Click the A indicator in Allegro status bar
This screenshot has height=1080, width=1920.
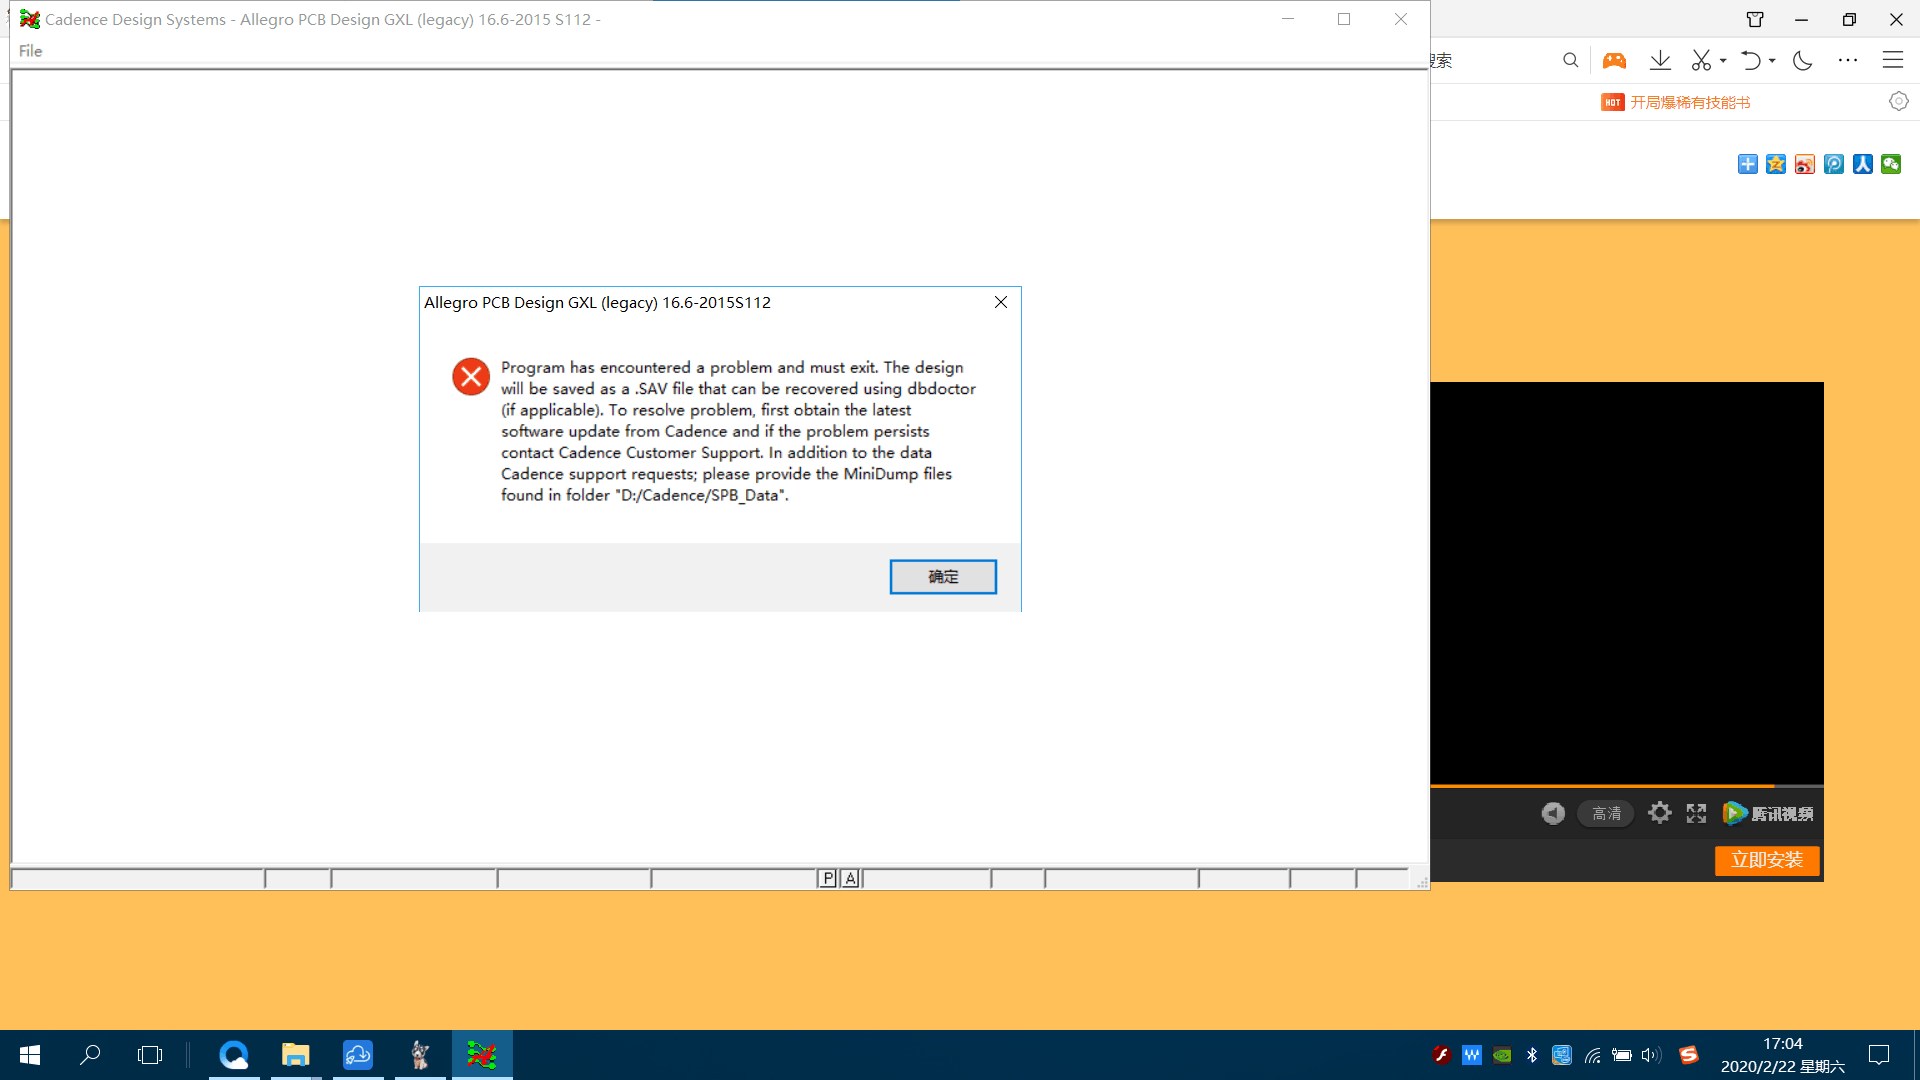click(x=850, y=878)
